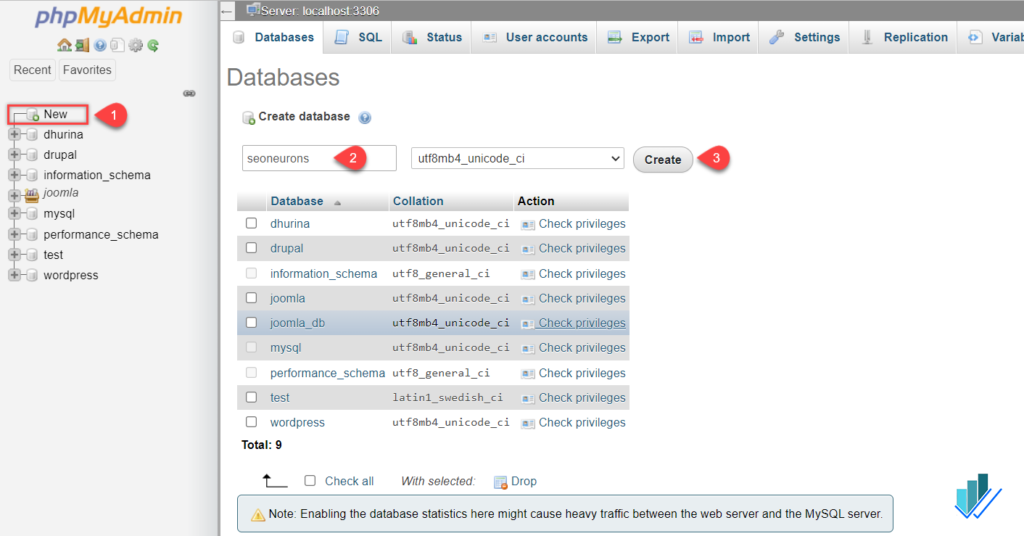Expand the information_schema tree node
The height and width of the screenshot is (536, 1024).
(x=14, y=175)
